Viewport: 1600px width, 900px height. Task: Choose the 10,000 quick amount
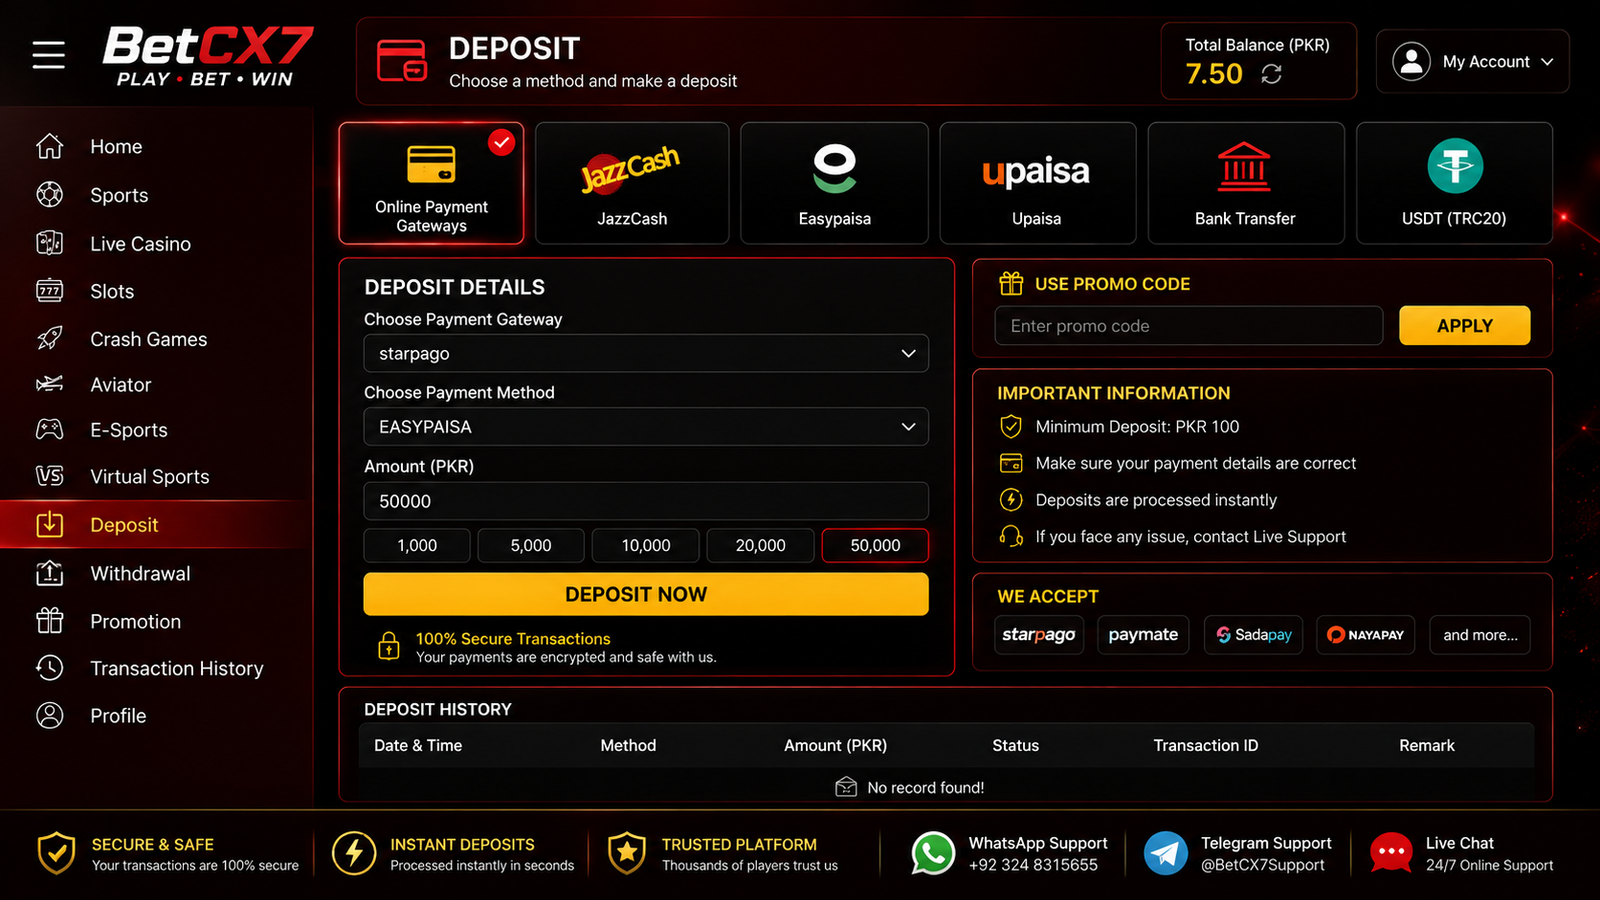point(646,545)
